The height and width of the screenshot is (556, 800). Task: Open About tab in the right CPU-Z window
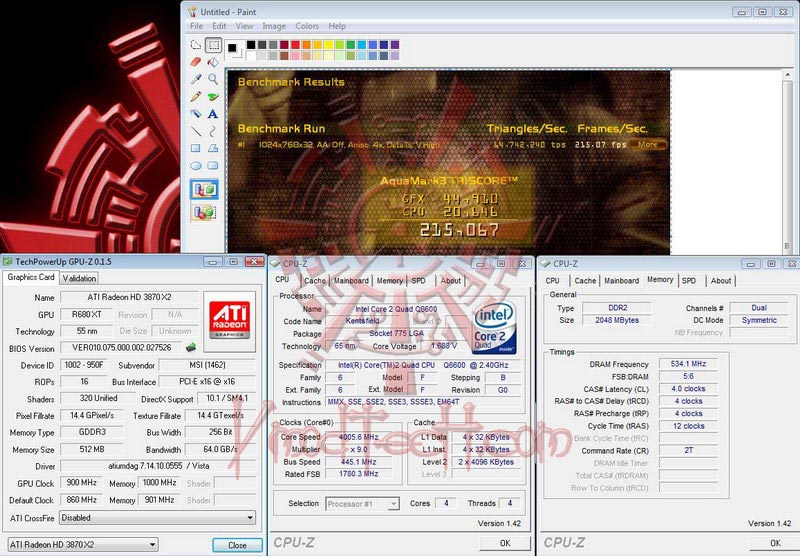721,281
